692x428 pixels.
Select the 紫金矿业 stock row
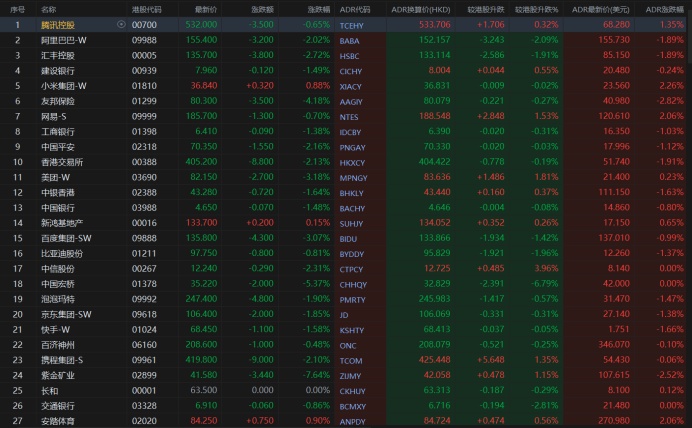point(57,375)
